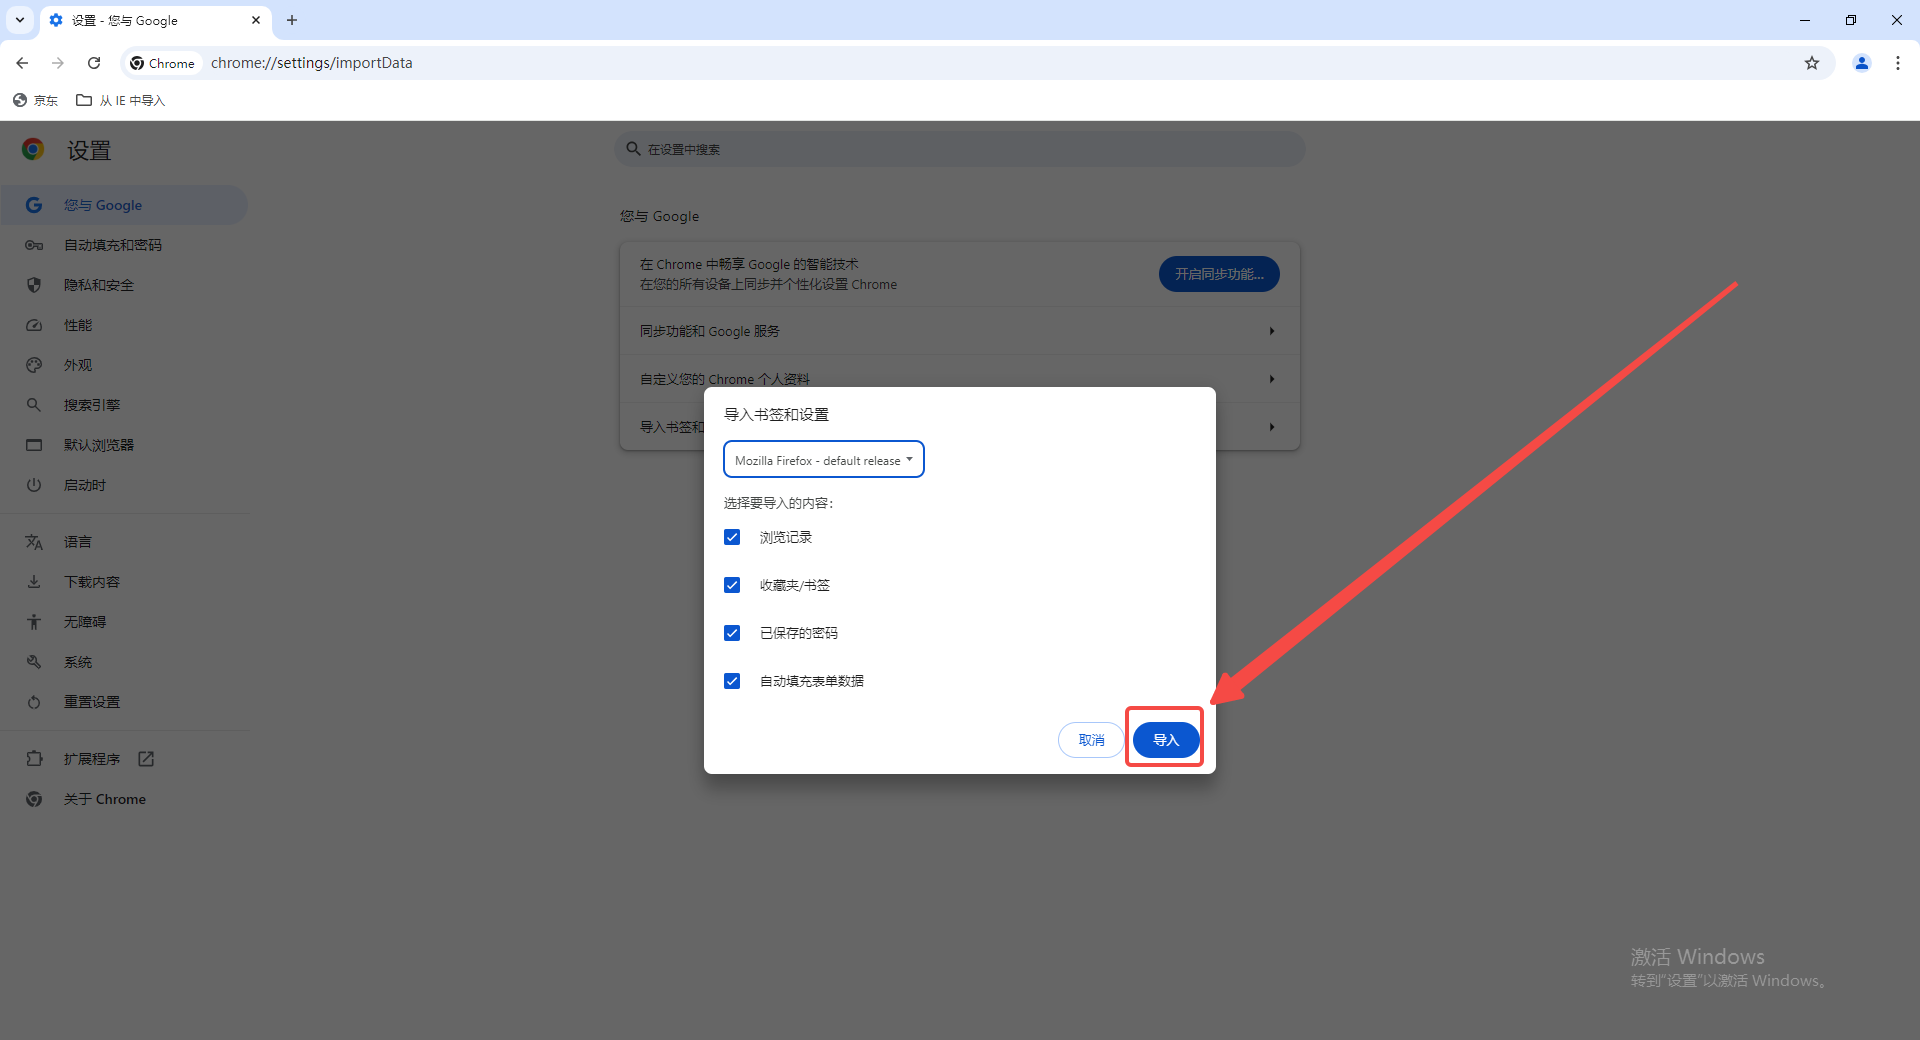Image resolution: width=1920 pixels, height=1040 pixels.
Task: Select 您与 Google in the sidebar
Action: tap(124, 205)
